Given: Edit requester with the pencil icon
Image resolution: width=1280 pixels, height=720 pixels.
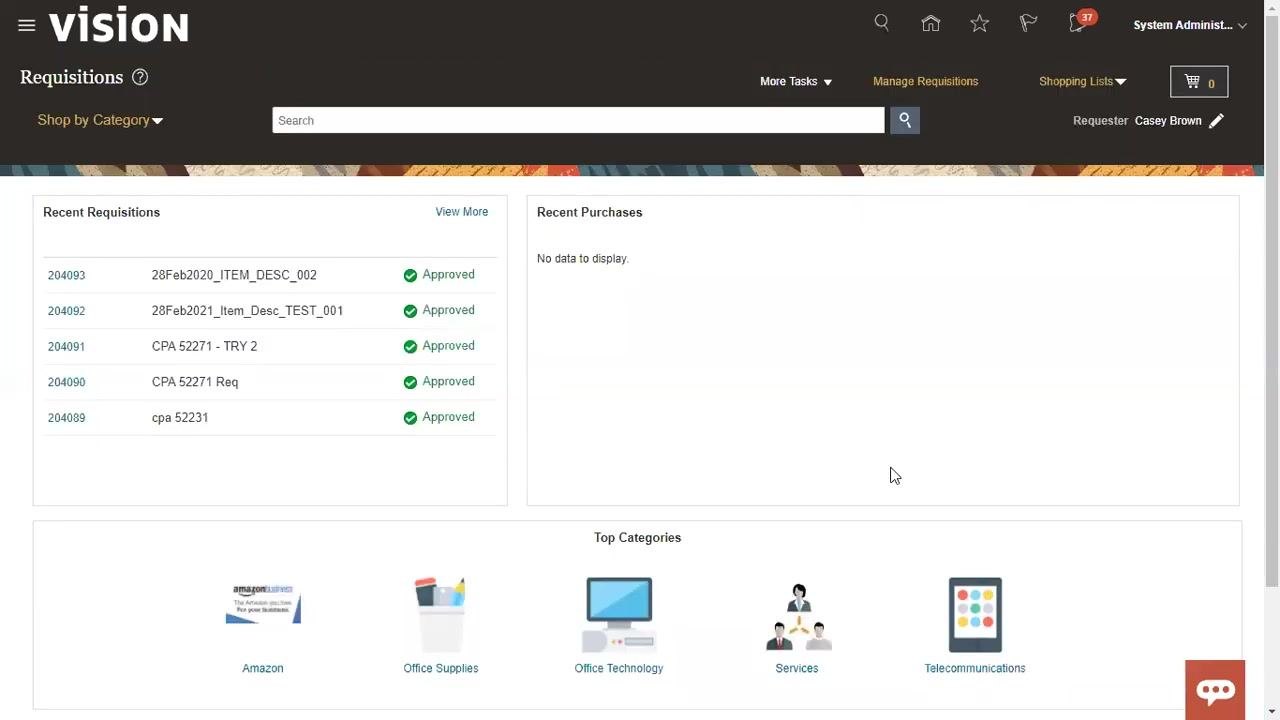Looking at the screenshot, I should click(x=1216, y=121).
